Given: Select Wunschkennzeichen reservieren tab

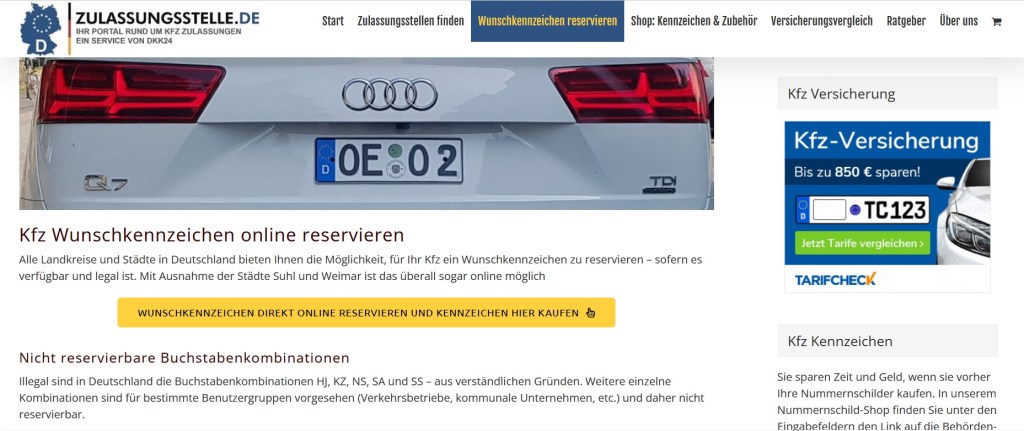Looking at the screenshot, I should click(x=547, y=21).
